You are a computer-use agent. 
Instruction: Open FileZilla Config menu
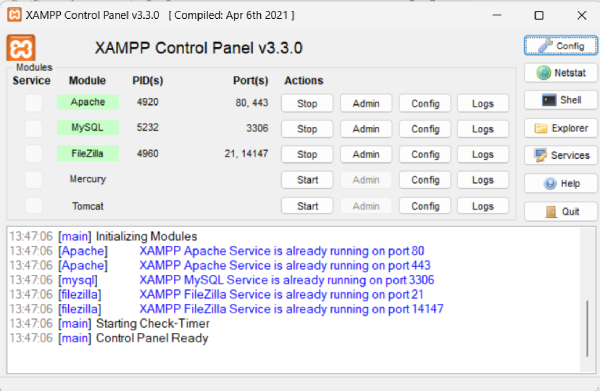(x=425, y=154)
